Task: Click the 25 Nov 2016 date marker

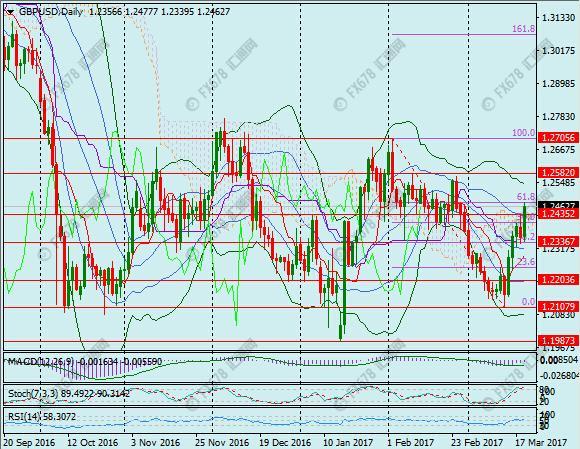Action: pyautogui.click(x=223, y=442)
